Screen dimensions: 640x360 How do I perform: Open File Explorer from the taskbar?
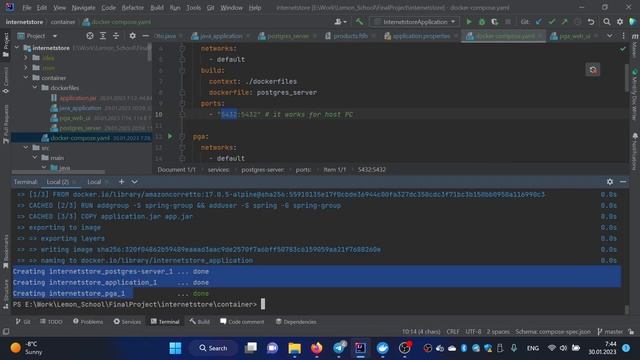(294, 348)
